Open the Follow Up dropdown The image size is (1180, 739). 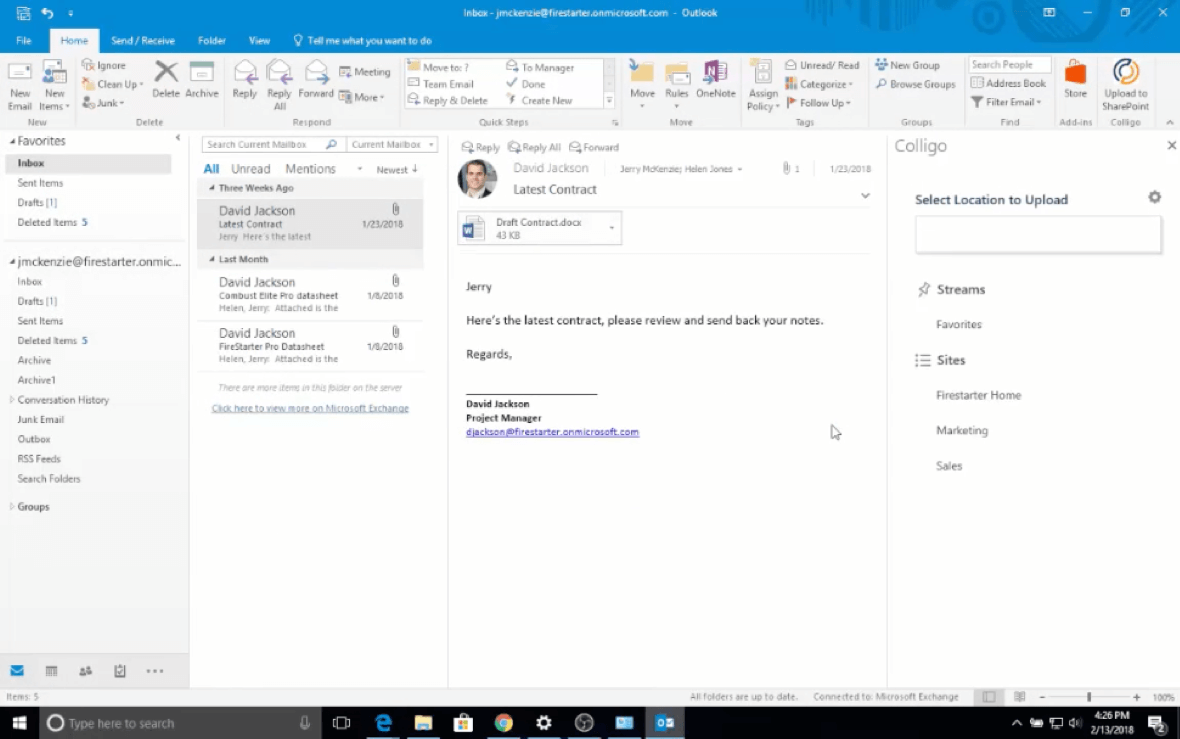(818, 103)
